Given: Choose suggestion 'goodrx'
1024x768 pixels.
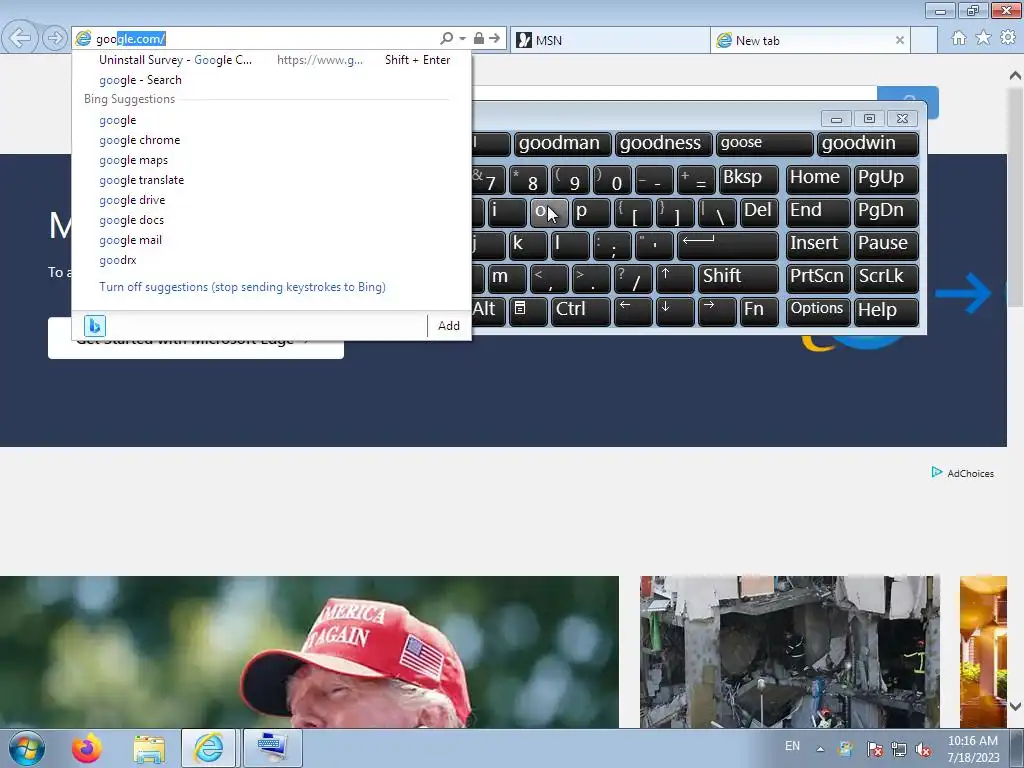Looking at the screenshot, I should [271, 260].
